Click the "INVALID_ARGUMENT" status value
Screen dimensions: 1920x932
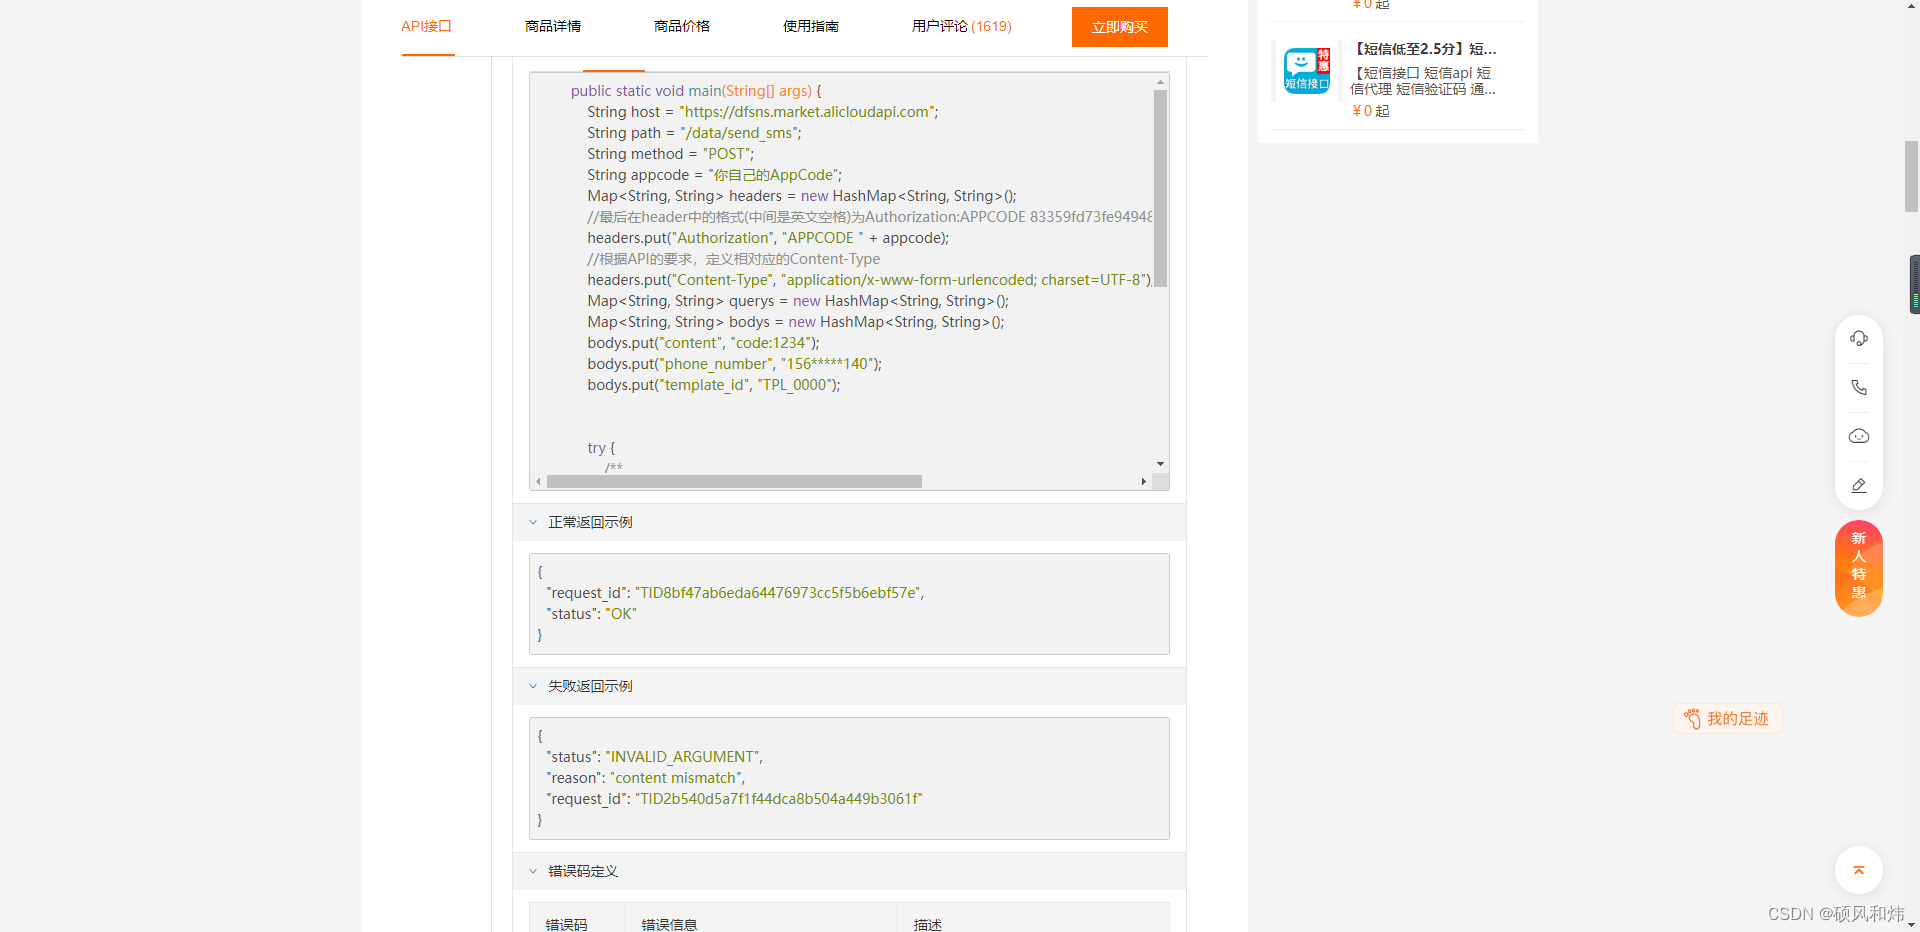pyautogui.click(x=682, y=757)
